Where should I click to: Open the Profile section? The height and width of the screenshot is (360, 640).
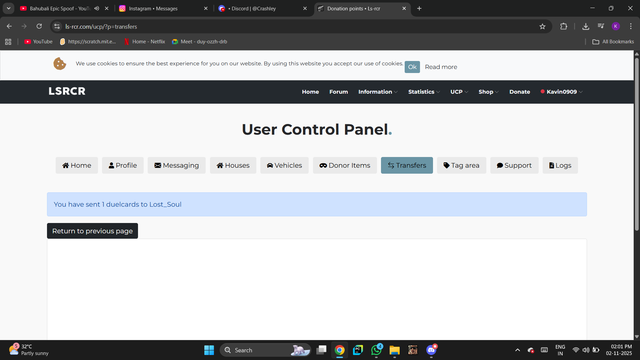[123, 165]
